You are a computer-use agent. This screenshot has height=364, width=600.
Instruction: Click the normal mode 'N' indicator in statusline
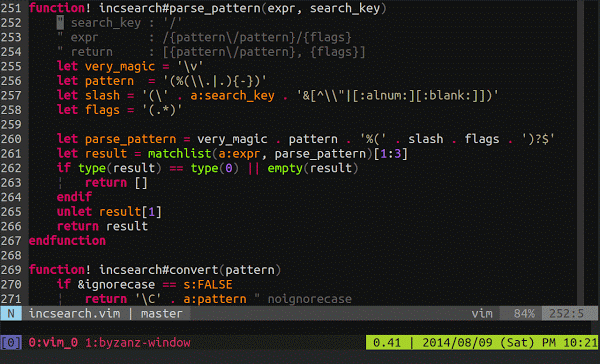(11, 313)
